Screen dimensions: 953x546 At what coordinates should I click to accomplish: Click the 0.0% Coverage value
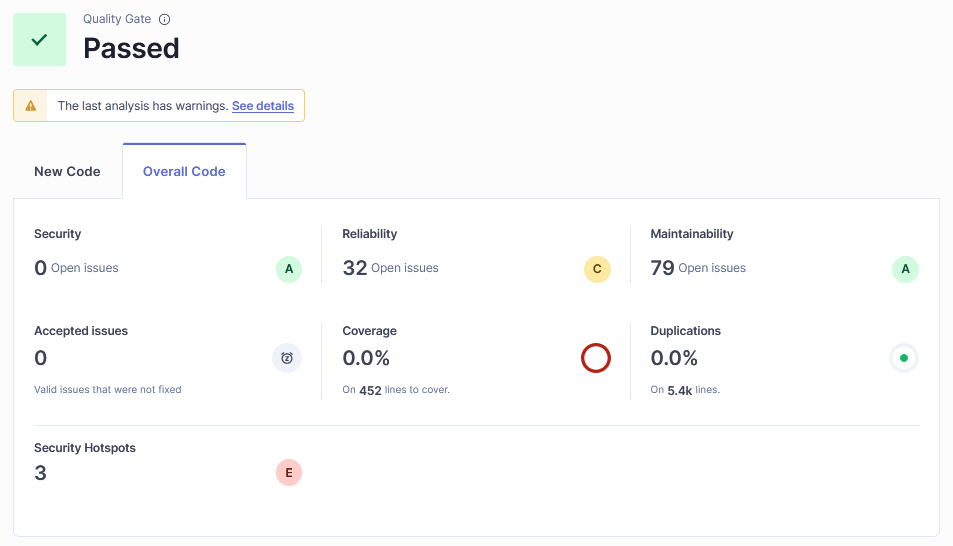(x=366, y=358)
